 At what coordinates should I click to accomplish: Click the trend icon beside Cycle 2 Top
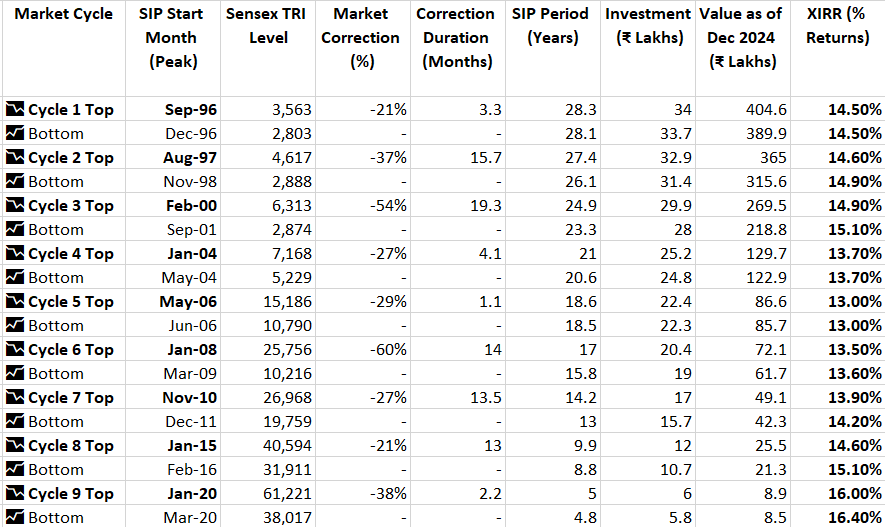[15, 157]
